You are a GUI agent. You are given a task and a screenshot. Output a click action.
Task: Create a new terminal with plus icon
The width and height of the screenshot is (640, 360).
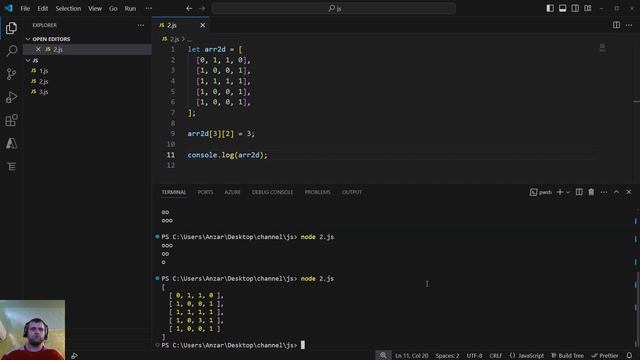pos(560,192)
